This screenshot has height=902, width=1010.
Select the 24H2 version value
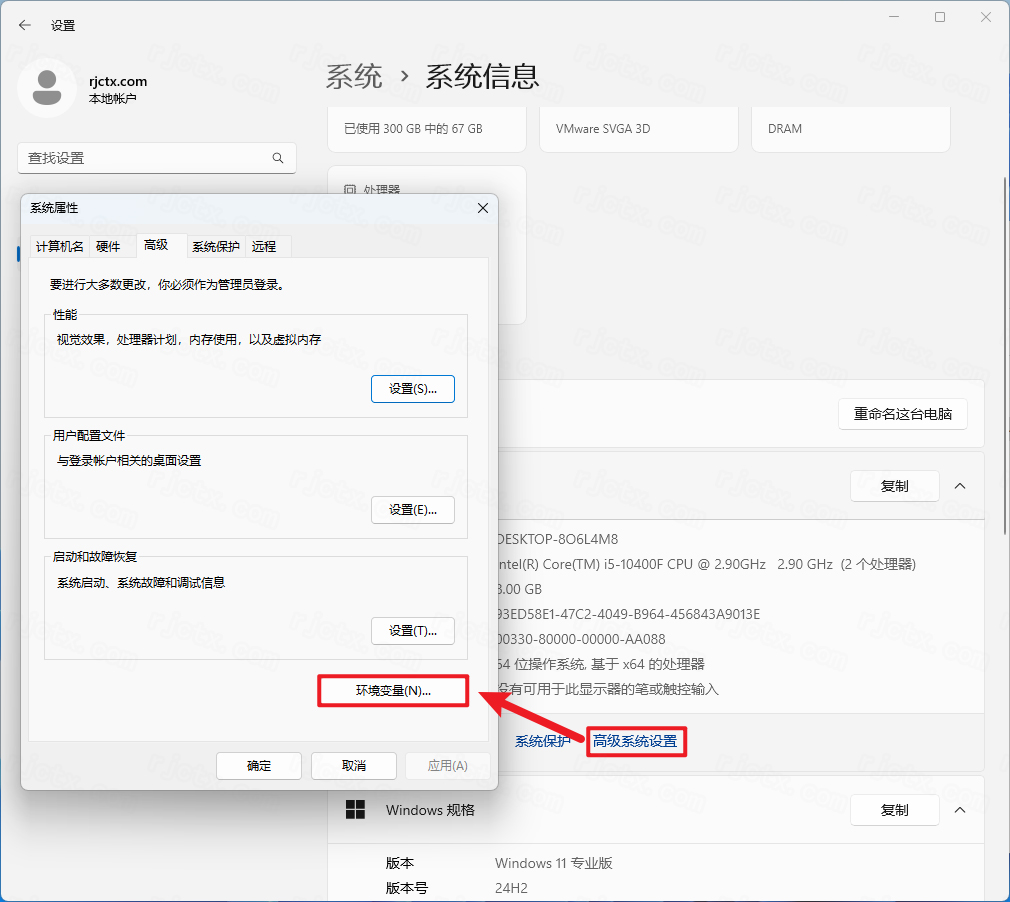click(511, 888)
